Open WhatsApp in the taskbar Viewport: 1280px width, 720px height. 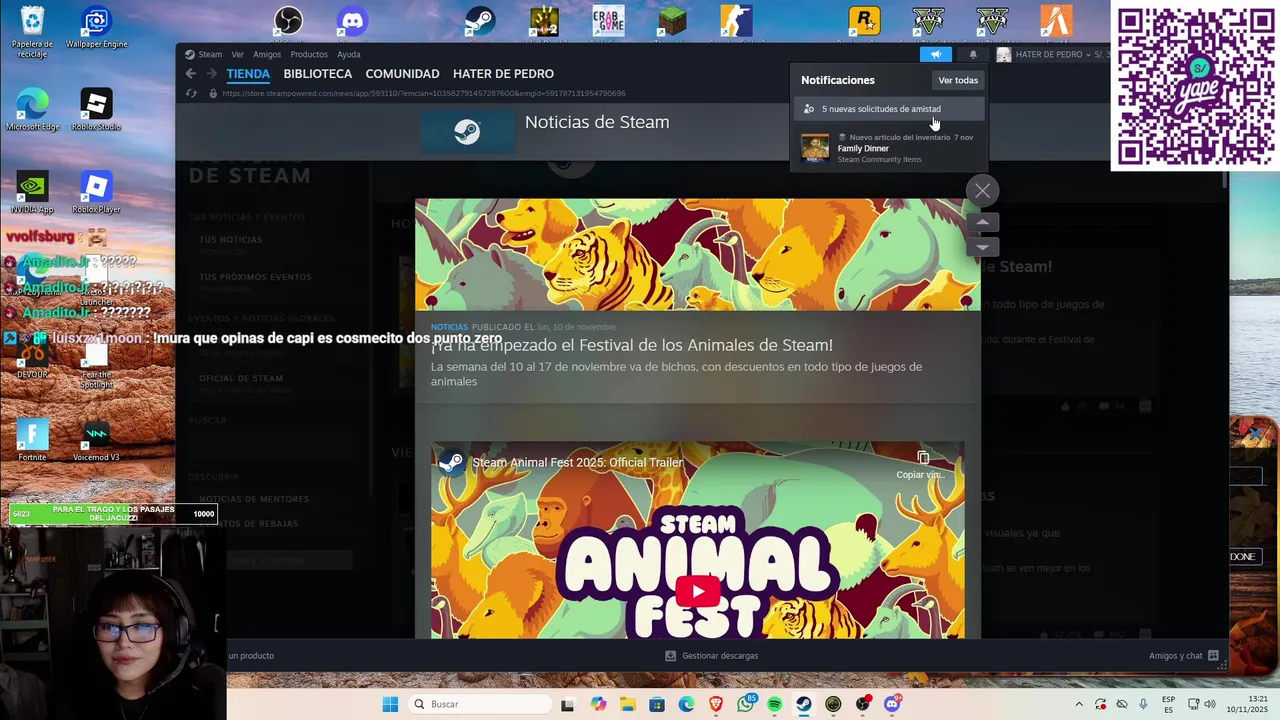[745, 704]
